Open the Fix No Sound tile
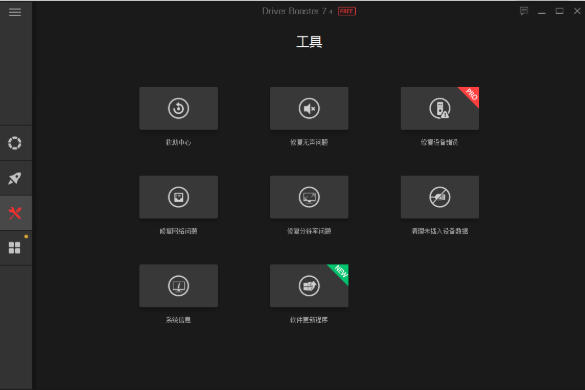The width and height of the screenshot is (585, 390). [x=309, y=109]
